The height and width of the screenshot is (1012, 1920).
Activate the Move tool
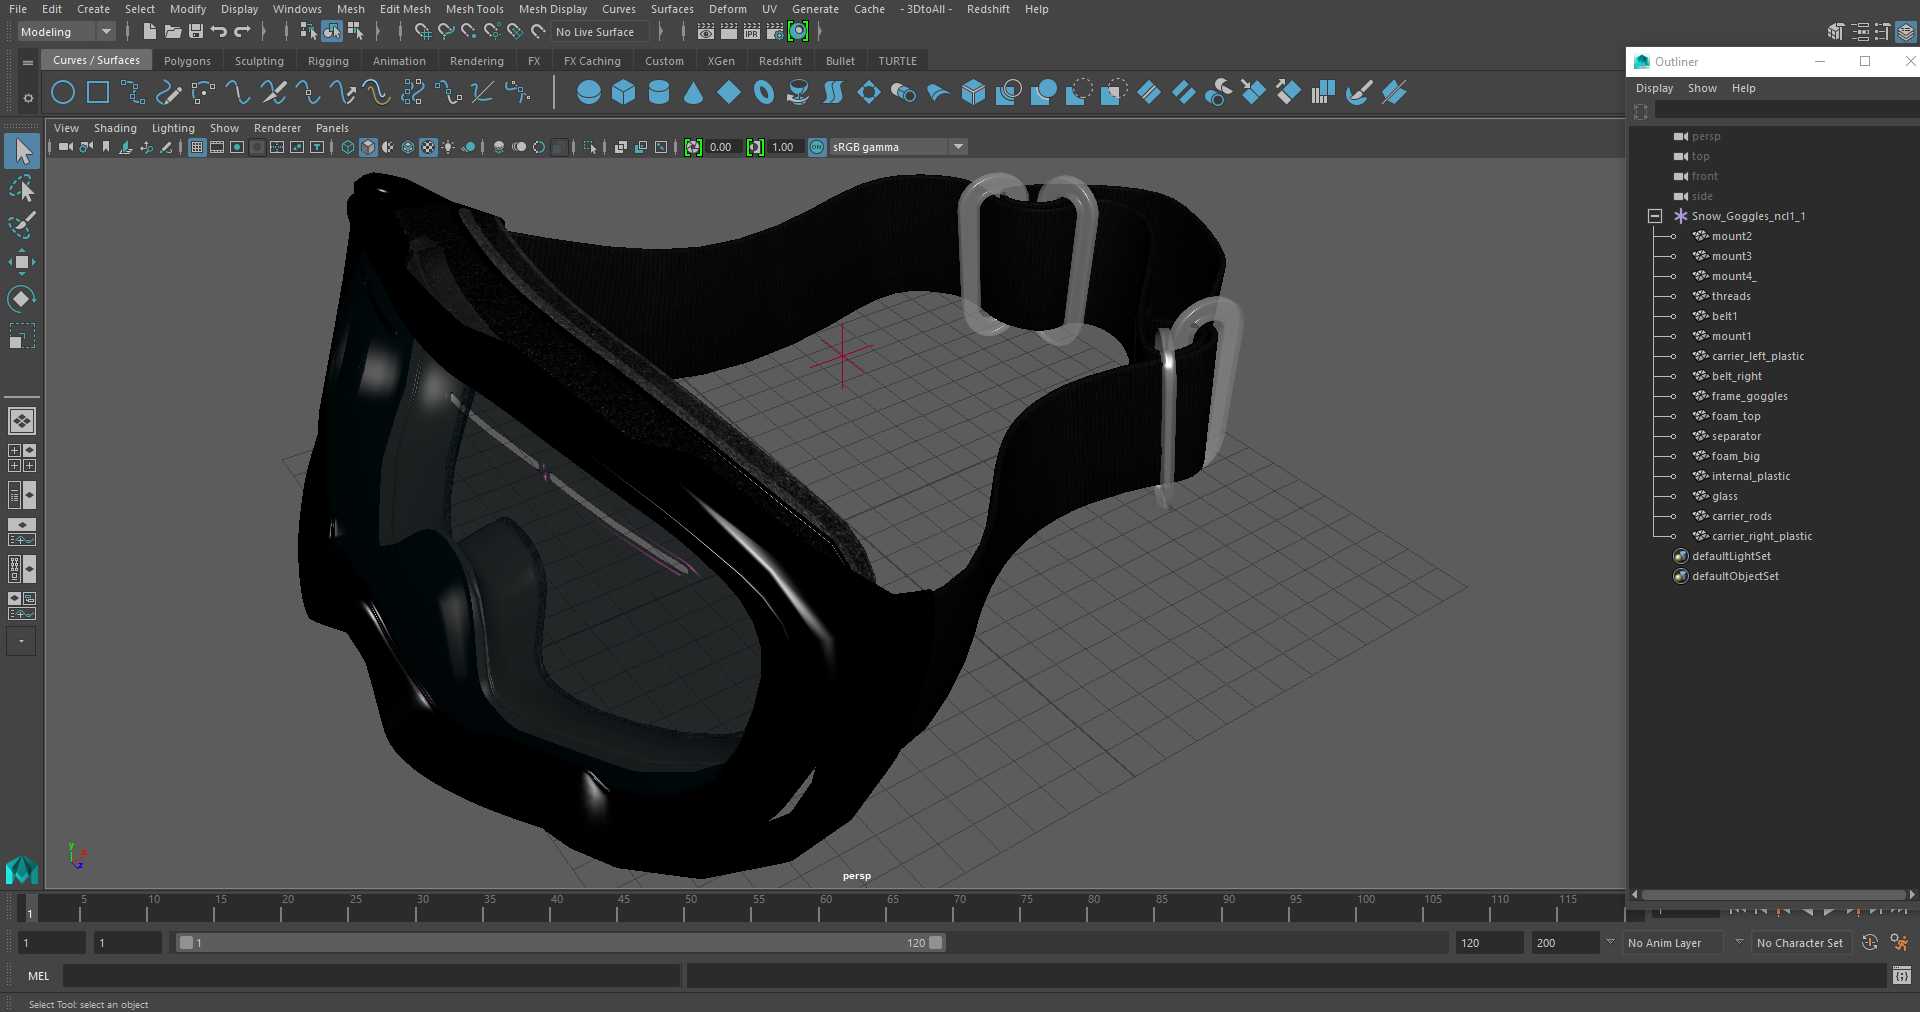click(22, 262)
